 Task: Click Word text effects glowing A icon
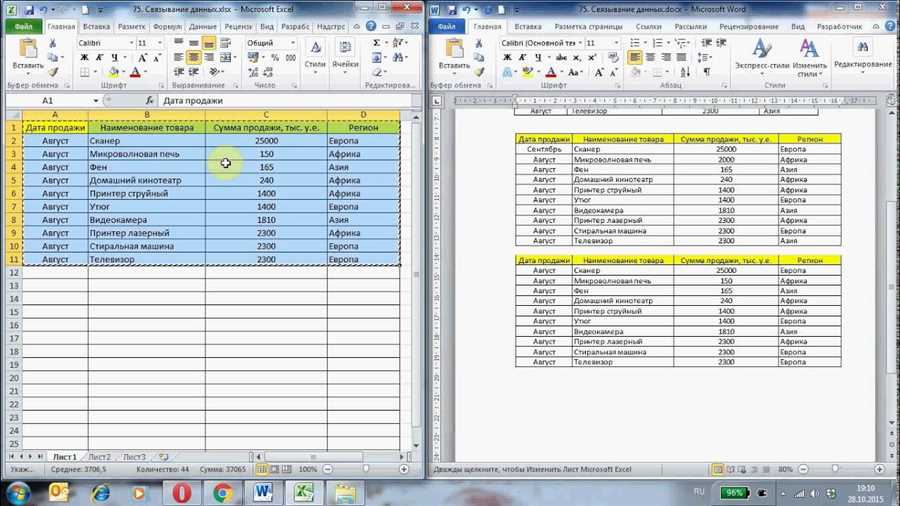point(507,72)
